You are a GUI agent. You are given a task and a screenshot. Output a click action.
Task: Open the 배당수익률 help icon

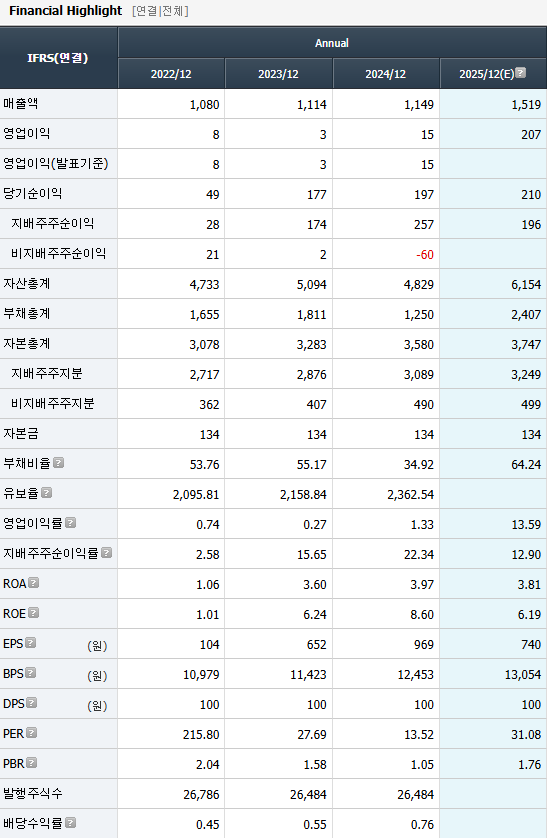pyautogui.click(x=71, y=823)
